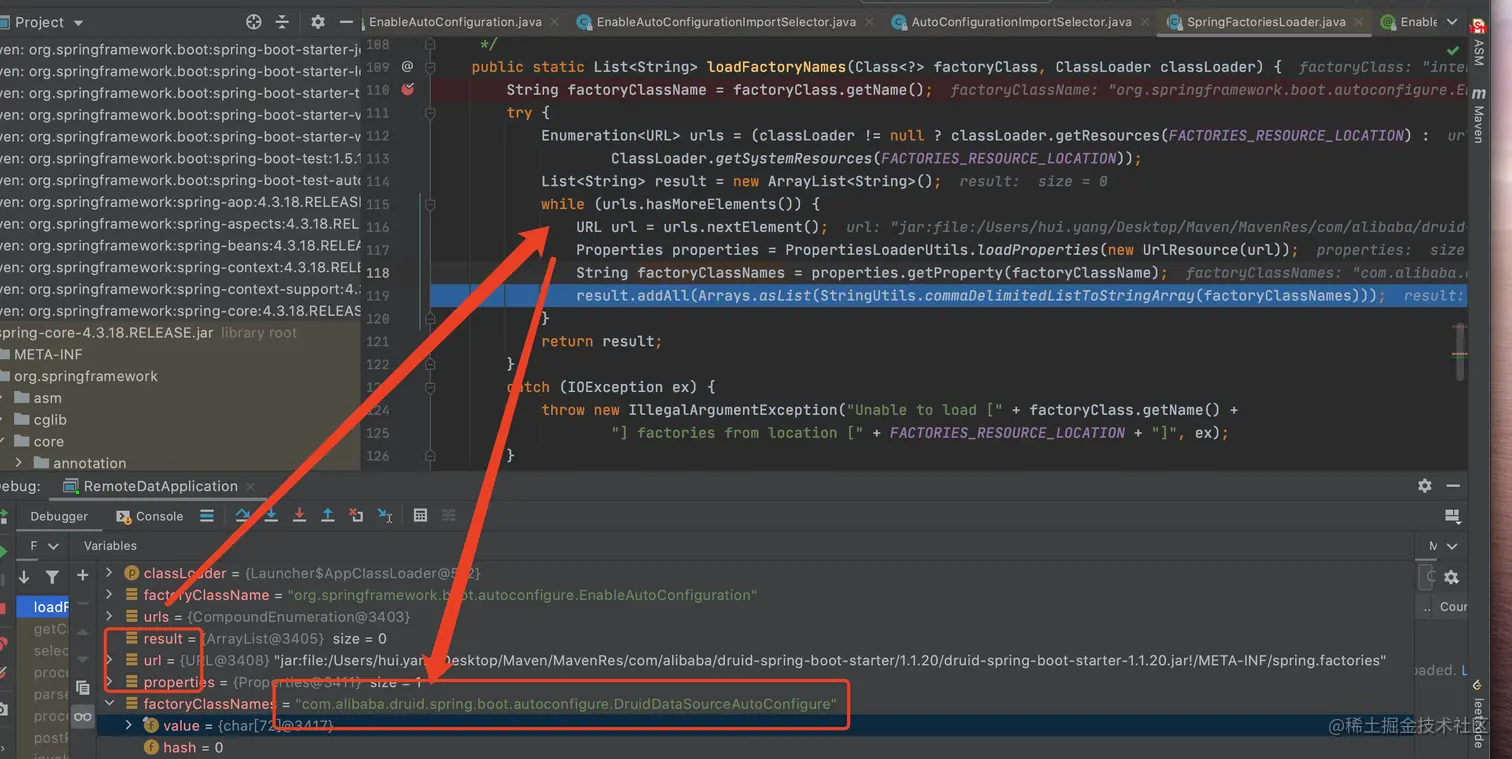1512x759 pixels.
Task: Select SpringFactoriesLoader.java tab
Action: pyautogui.click(x=1265, y=22)
